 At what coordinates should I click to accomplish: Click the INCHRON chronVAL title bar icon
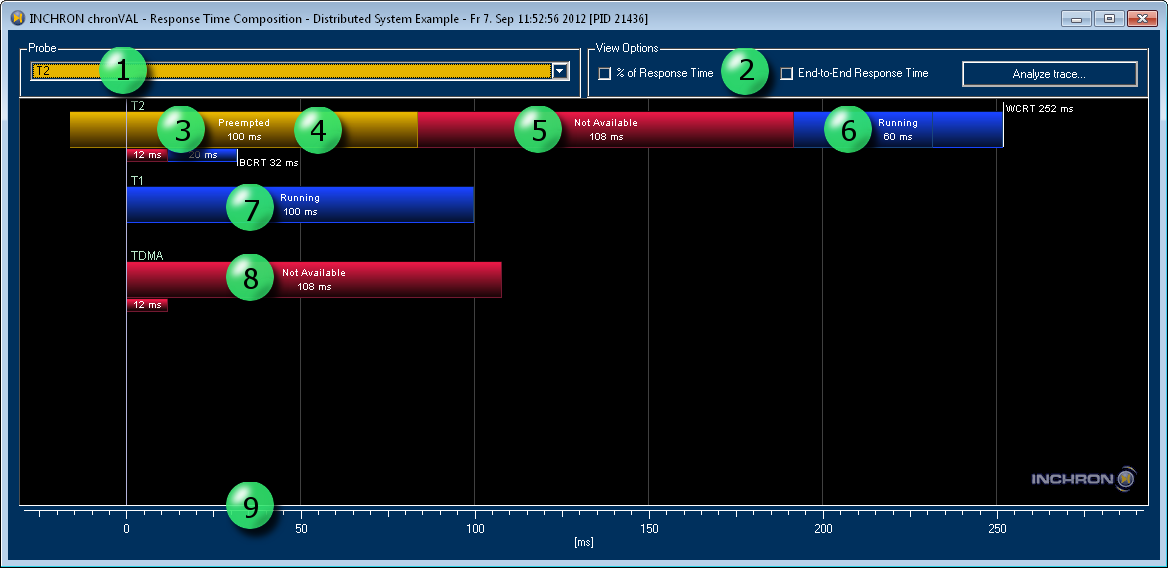[x=18, y=17]
